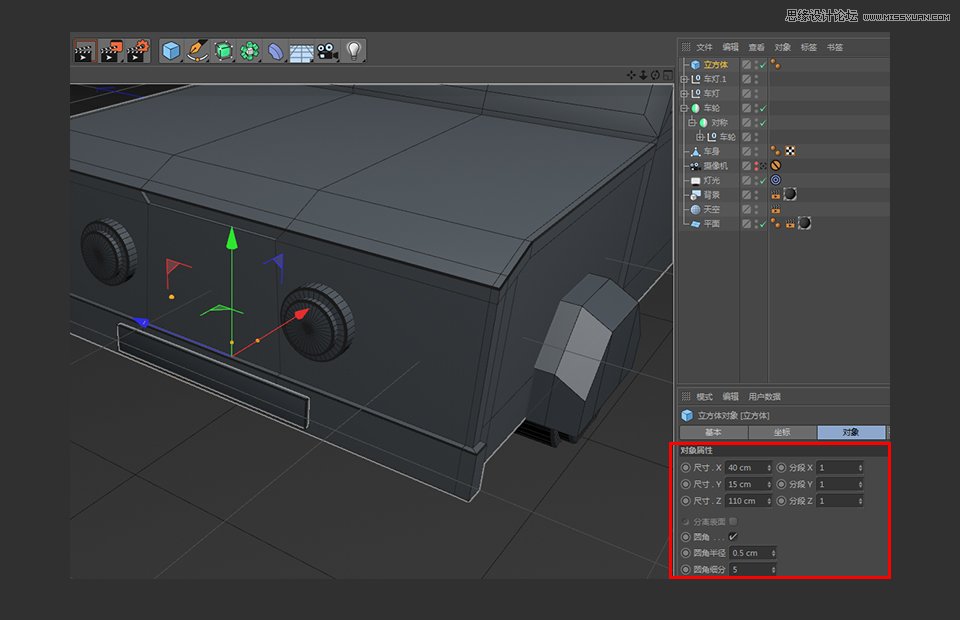Open the 文件 menu in object manager

click(704, 45)
